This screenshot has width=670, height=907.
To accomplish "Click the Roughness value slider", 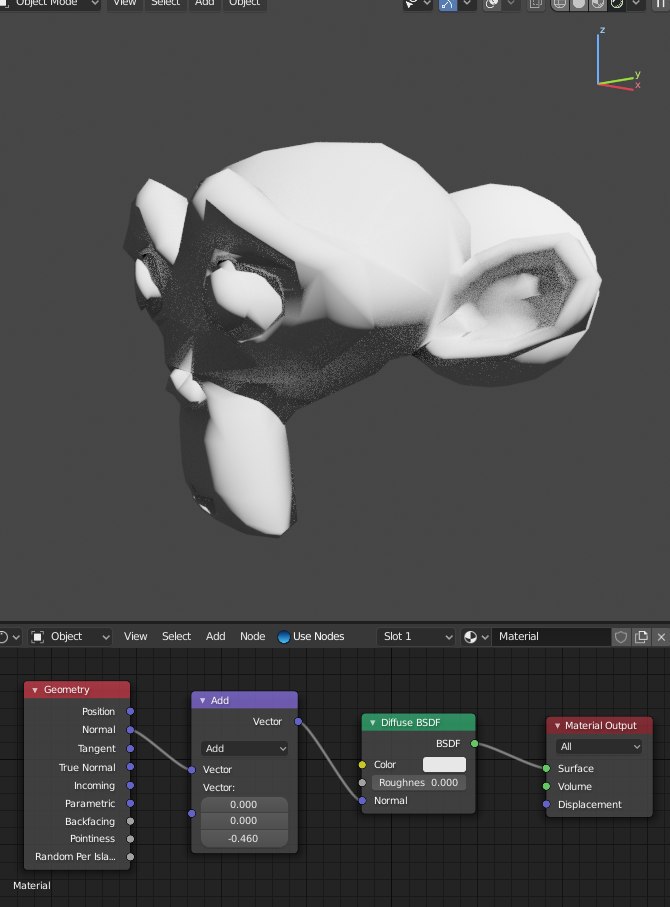I will coord(419,783).
